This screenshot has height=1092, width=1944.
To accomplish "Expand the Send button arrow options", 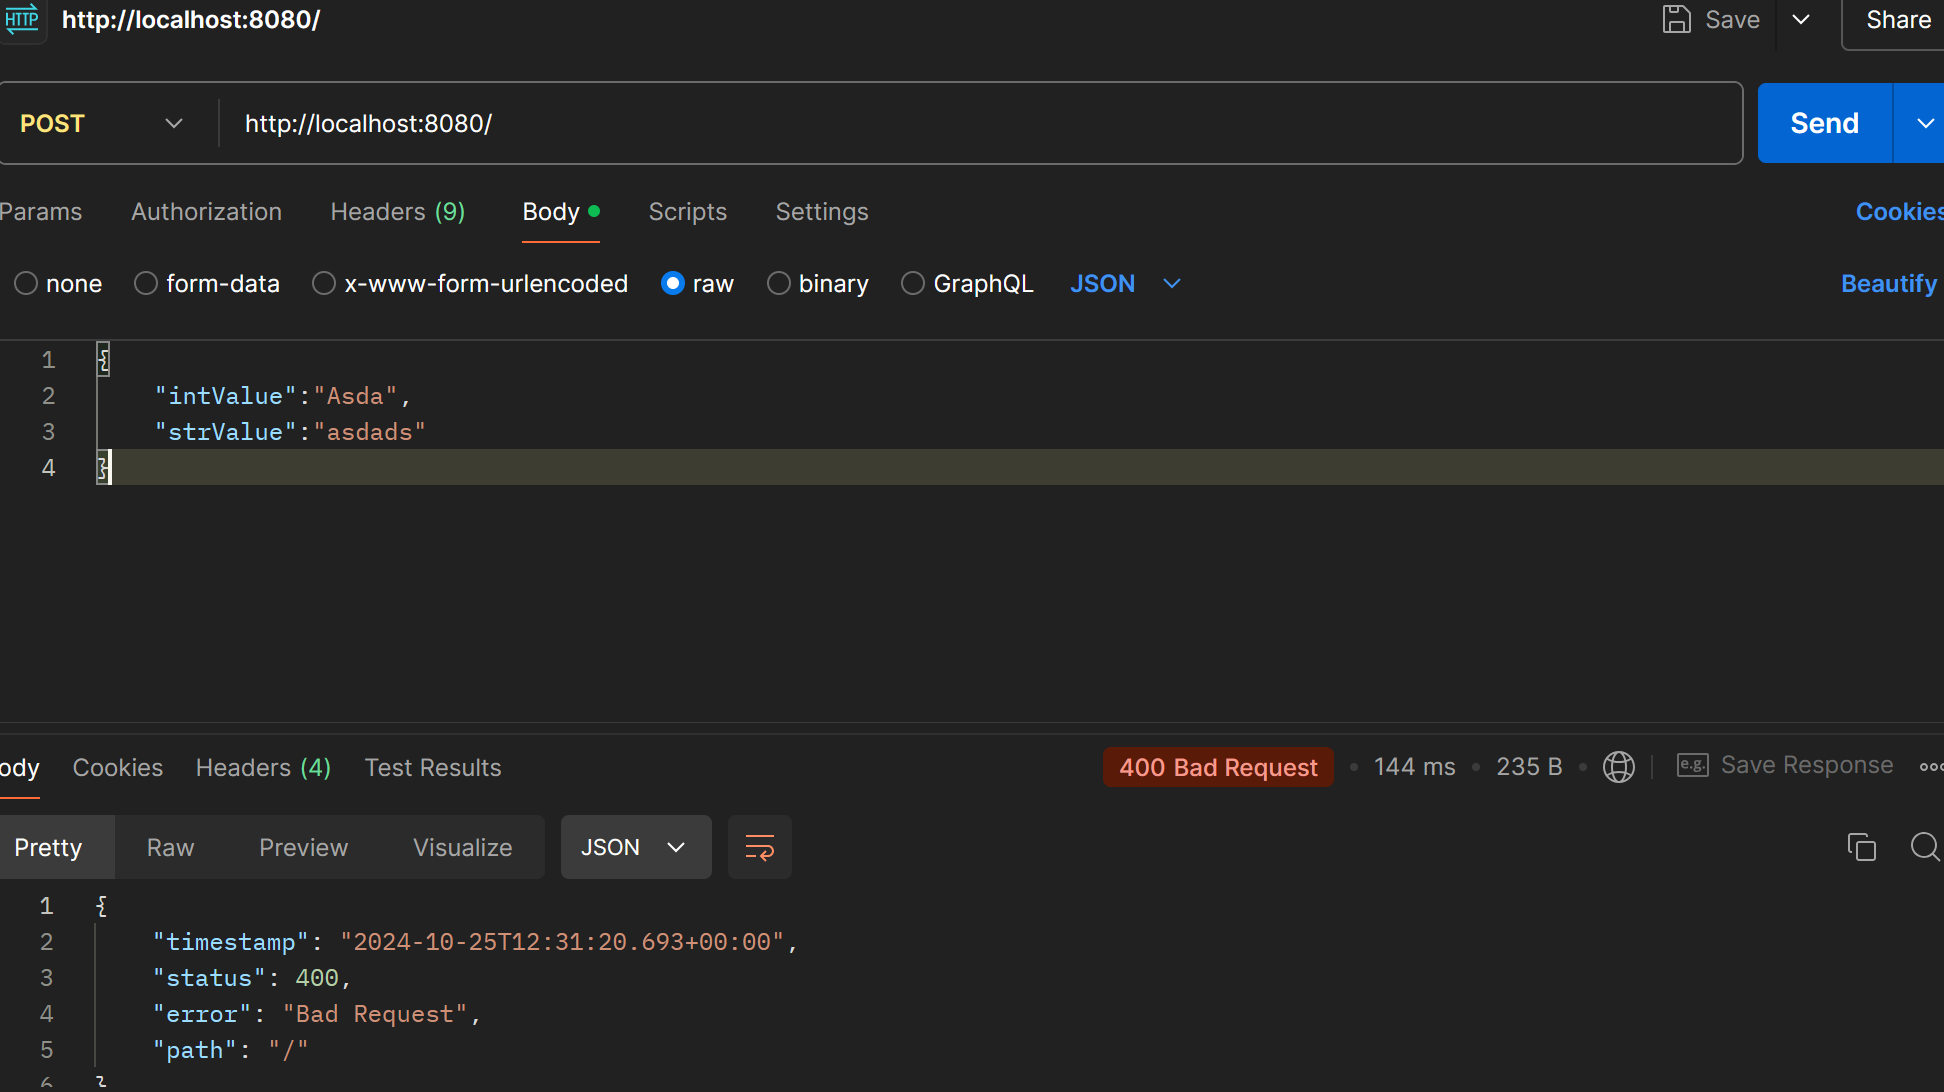I will [x=1922, y=123].
